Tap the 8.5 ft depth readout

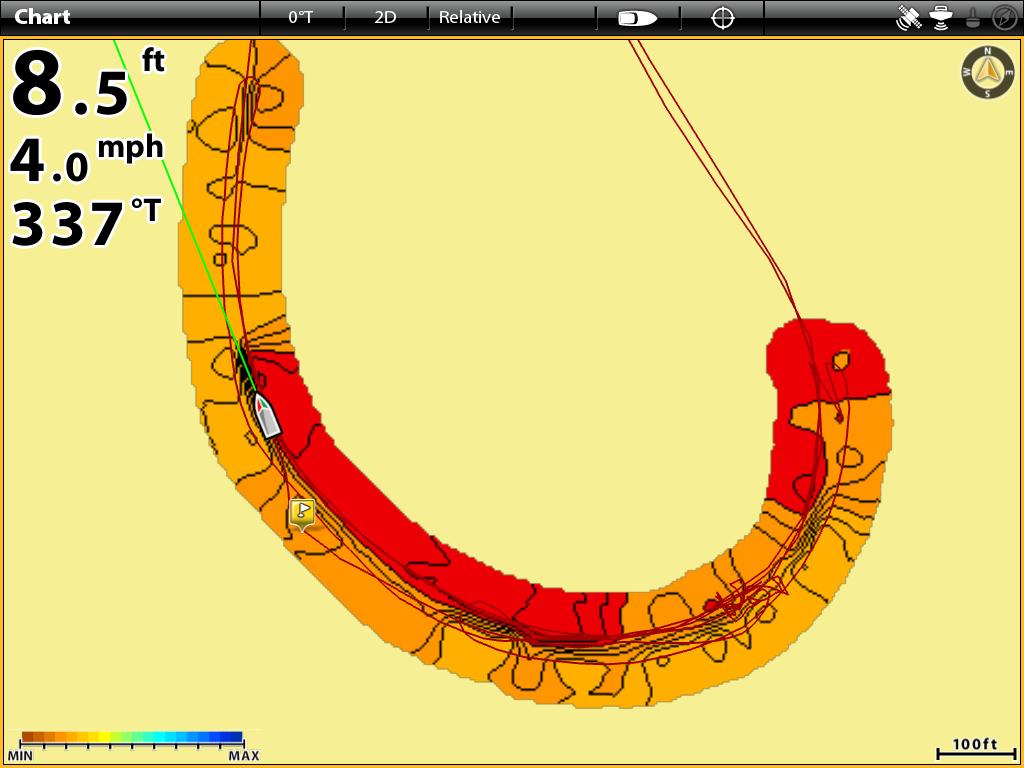pos(86,83)
